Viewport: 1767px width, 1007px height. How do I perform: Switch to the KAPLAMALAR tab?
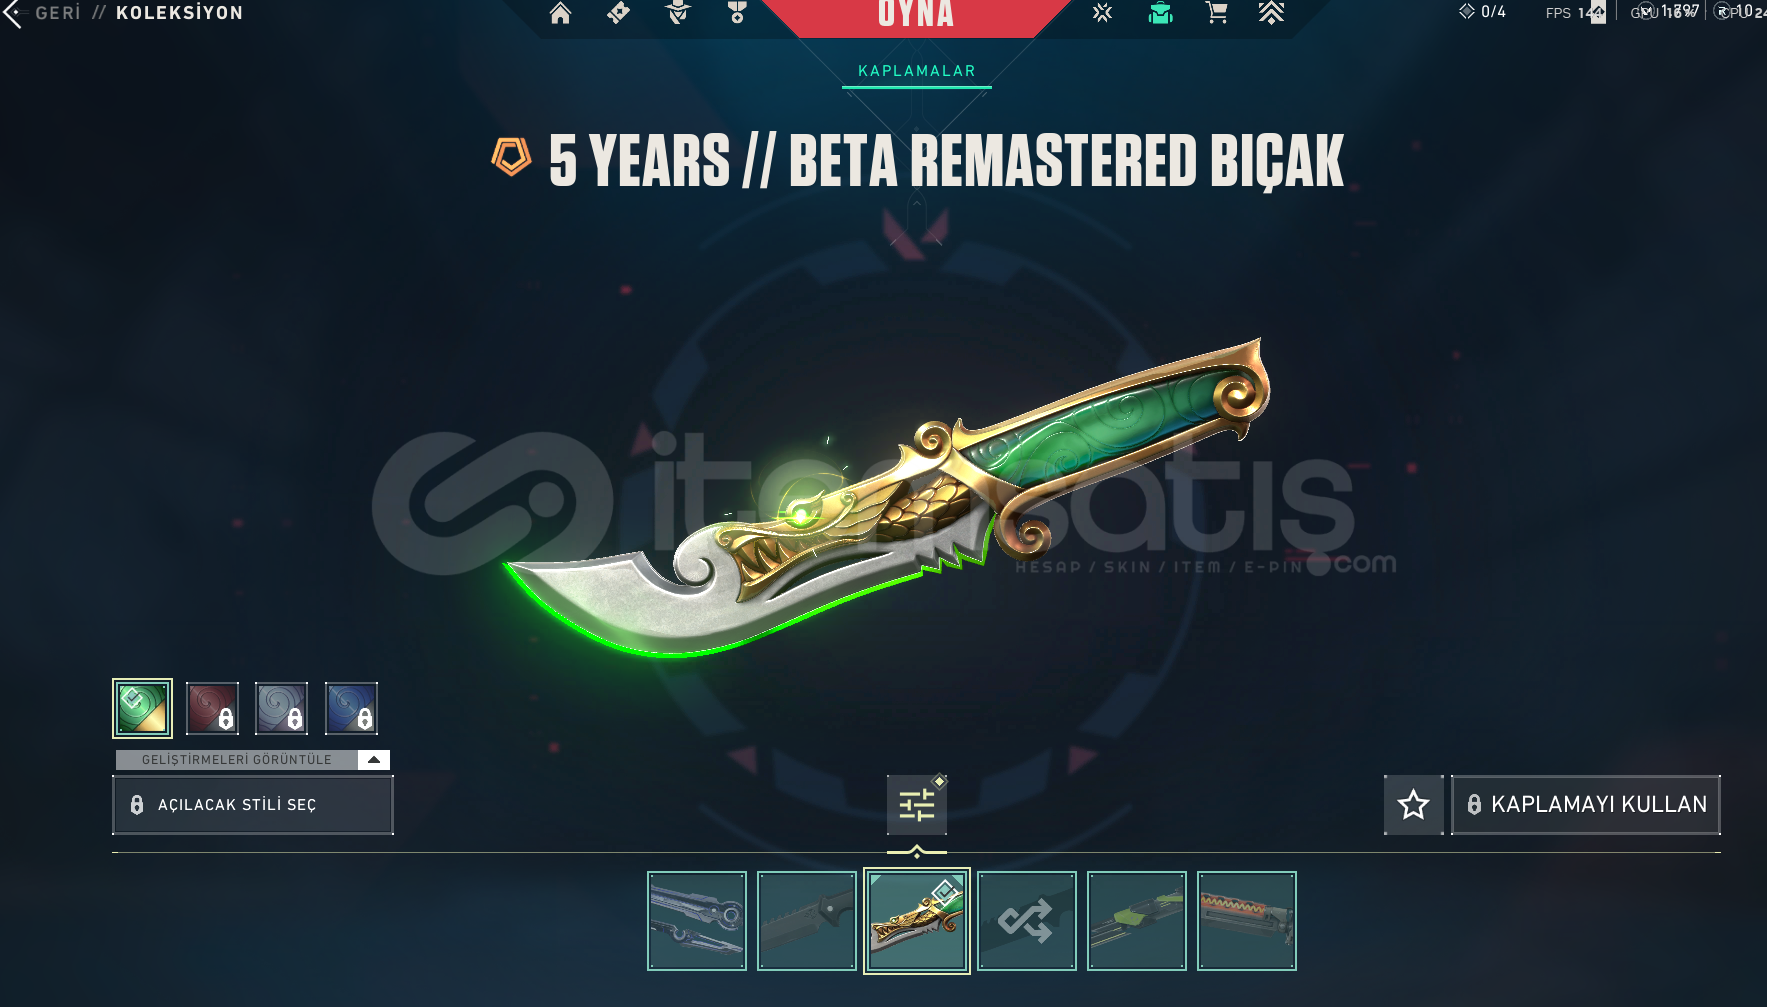[917, 71]
